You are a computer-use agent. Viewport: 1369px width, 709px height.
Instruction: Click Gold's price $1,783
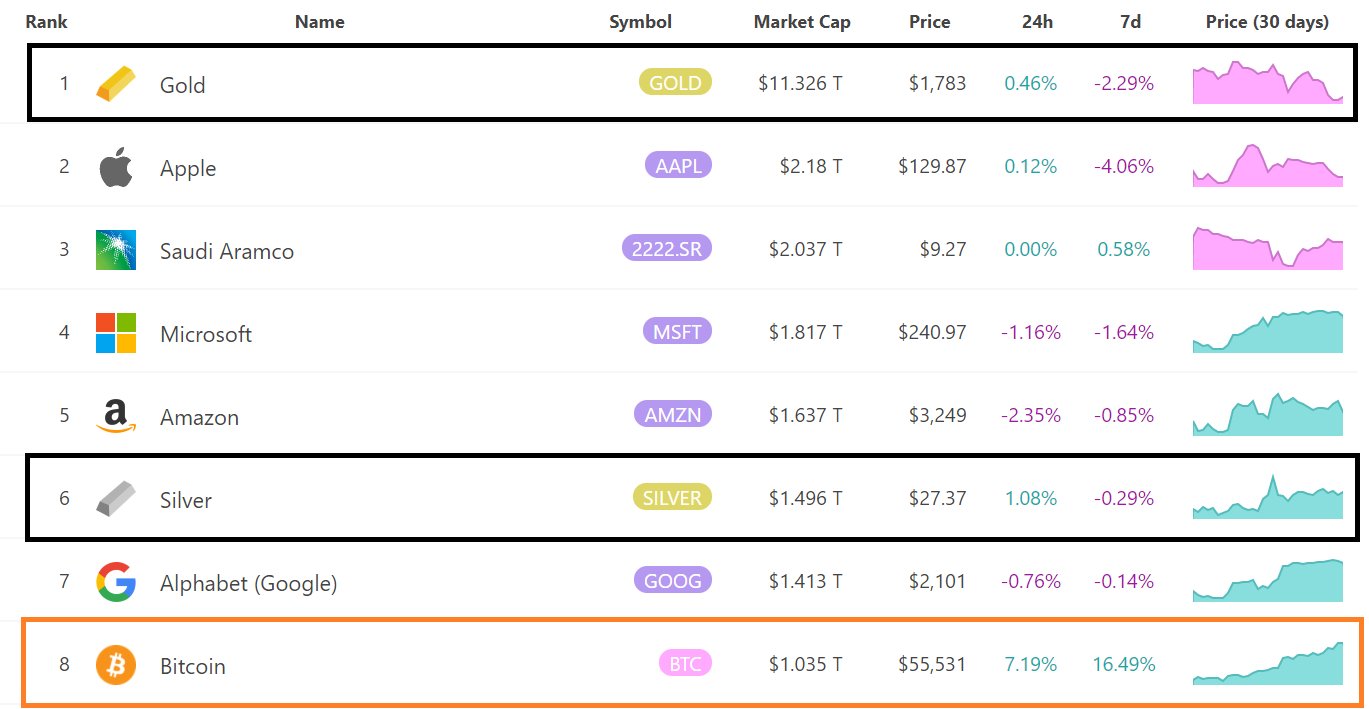click(x=937, y=83)
